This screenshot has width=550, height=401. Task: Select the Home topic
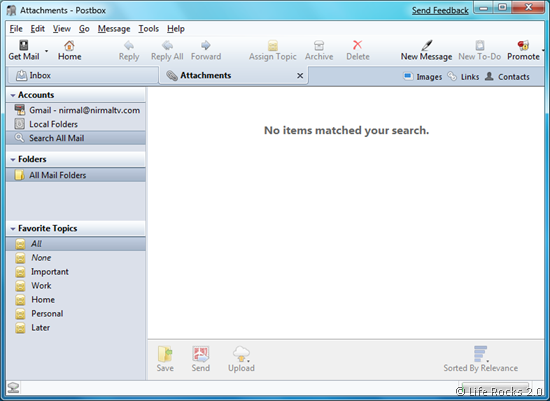(76, 300)
